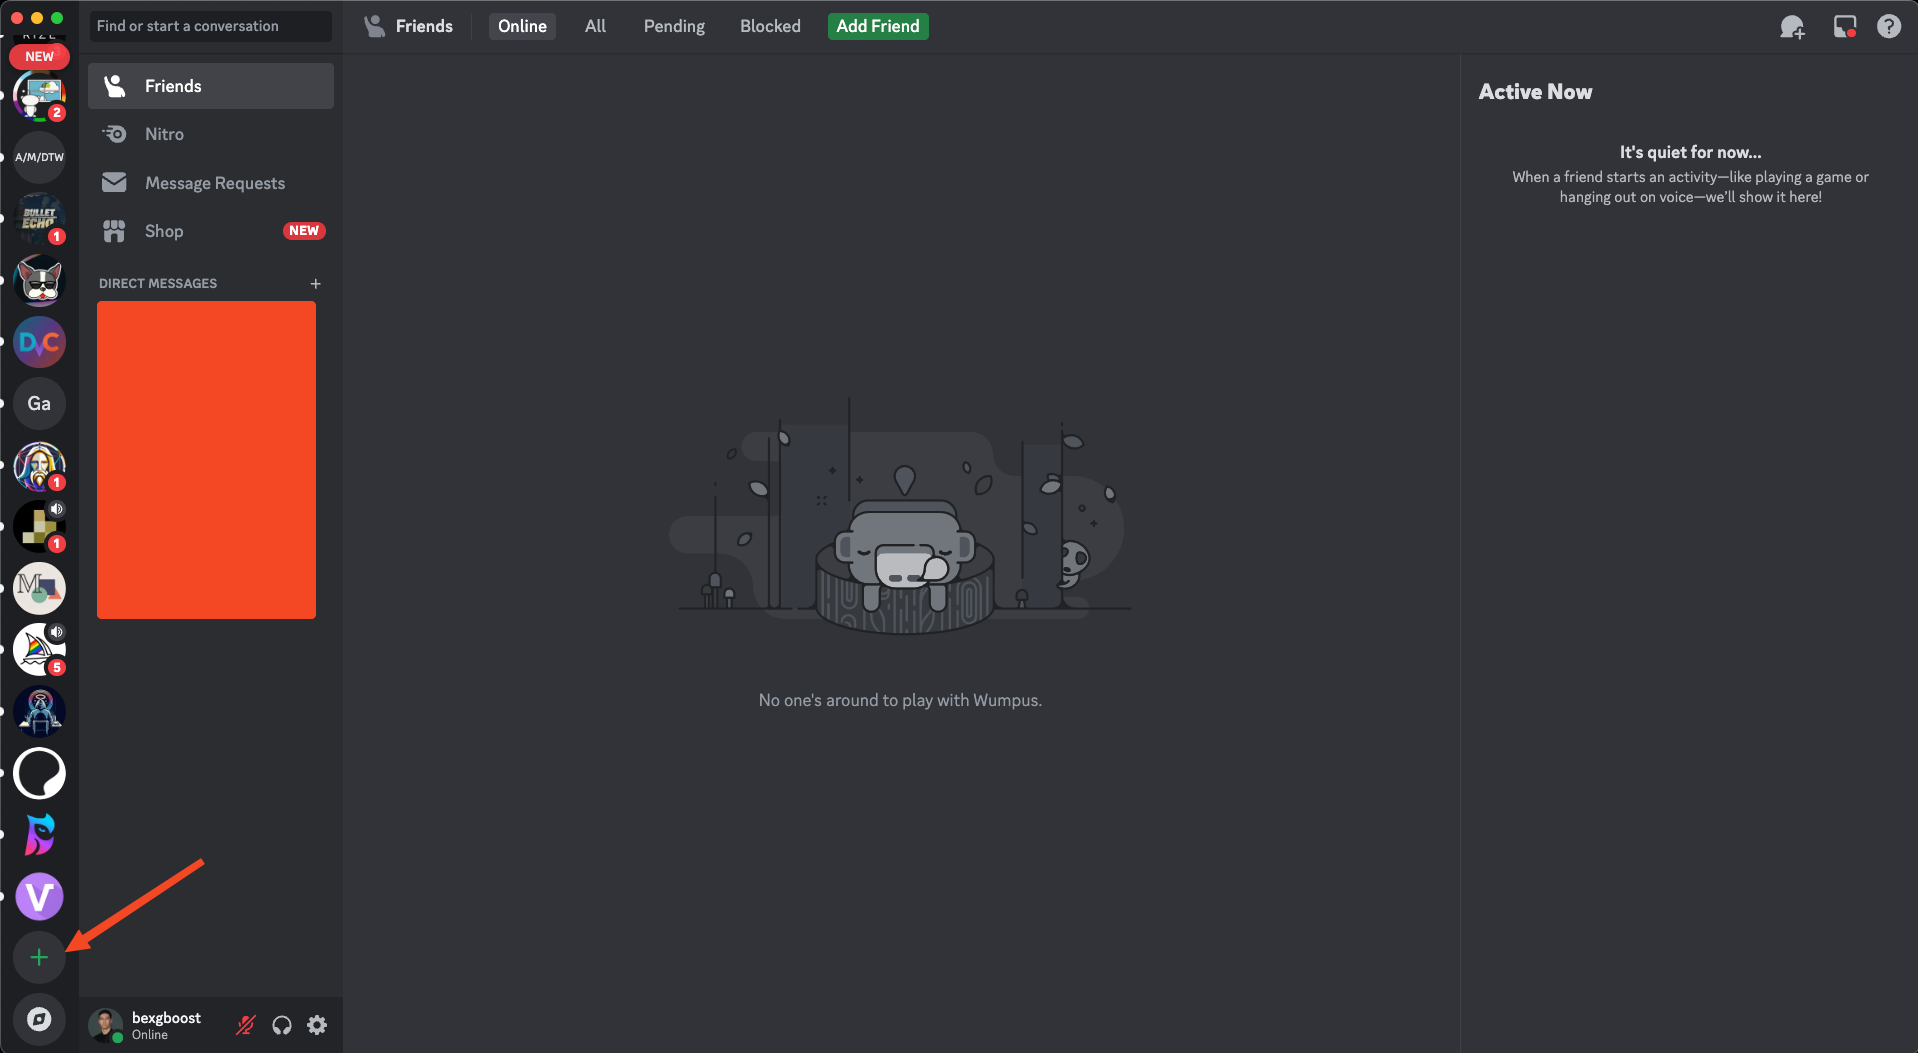Open bexgboost user status panel
Image resolution: width=1918 pixels, height=1053 pixels.
[x=150, y=1025]
